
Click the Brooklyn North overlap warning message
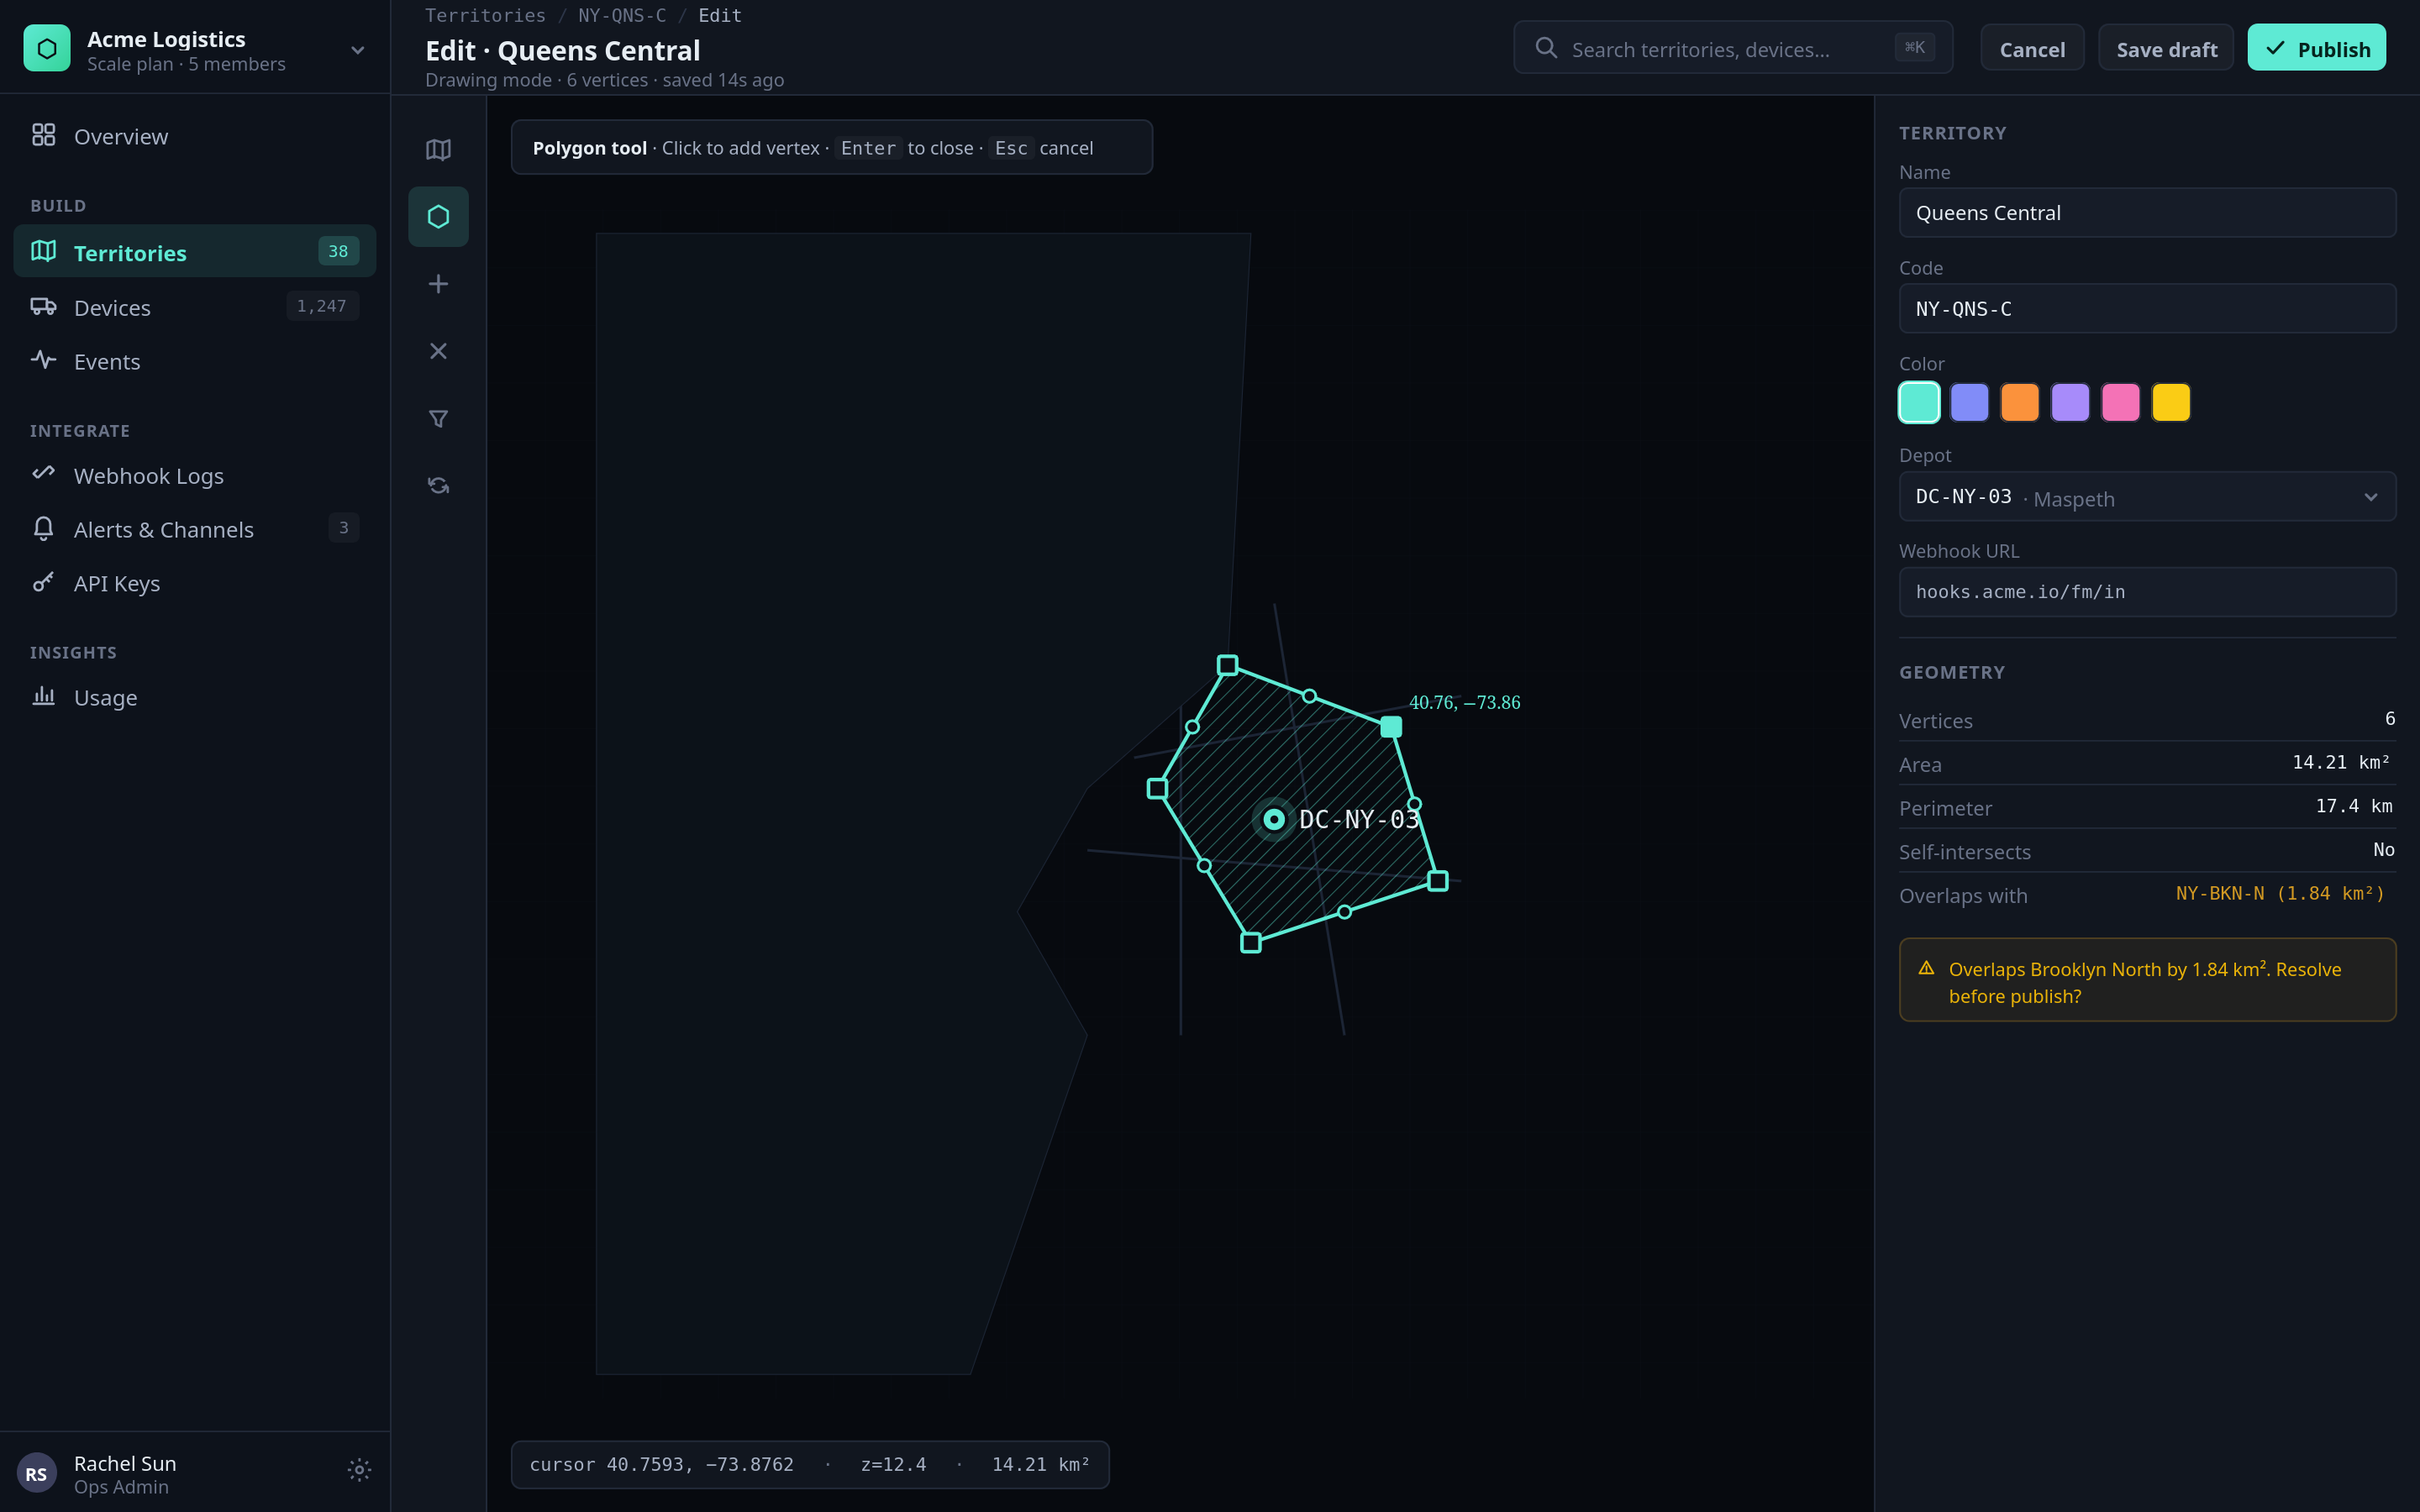(x=2146, y=982)
